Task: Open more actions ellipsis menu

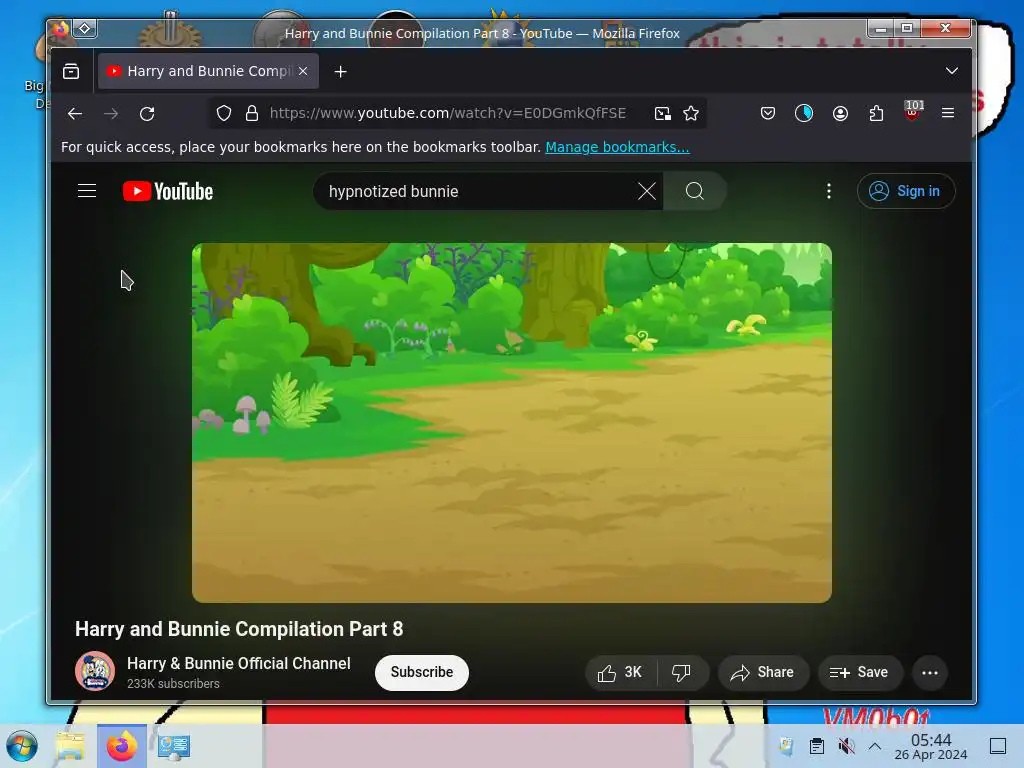Action: 929,673
